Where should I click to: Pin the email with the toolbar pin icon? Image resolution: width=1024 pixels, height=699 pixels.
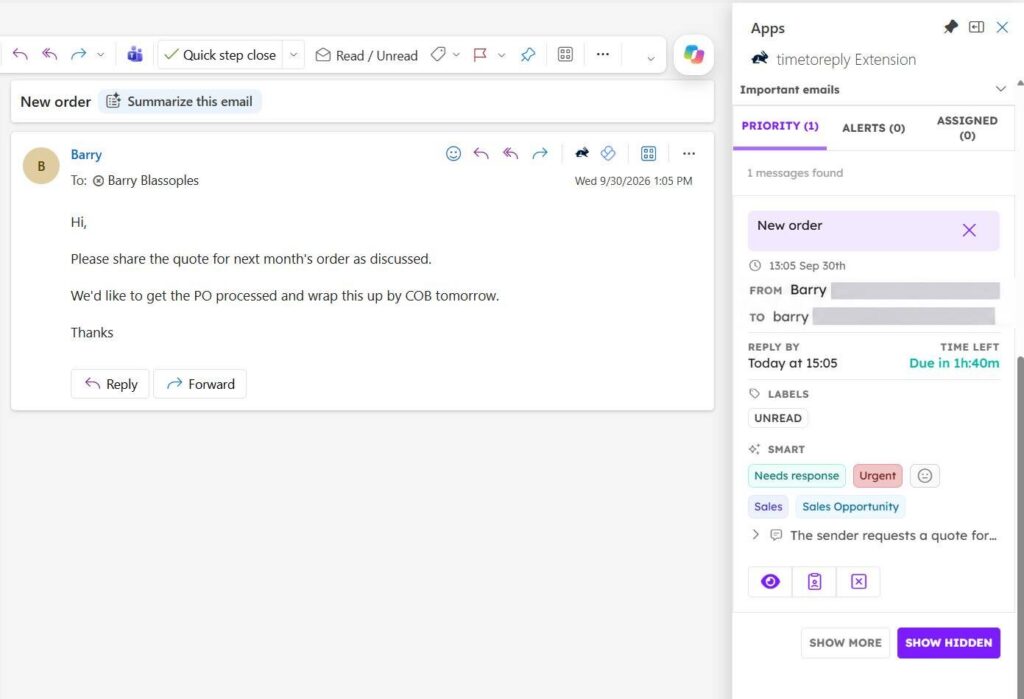click(528, 55)
